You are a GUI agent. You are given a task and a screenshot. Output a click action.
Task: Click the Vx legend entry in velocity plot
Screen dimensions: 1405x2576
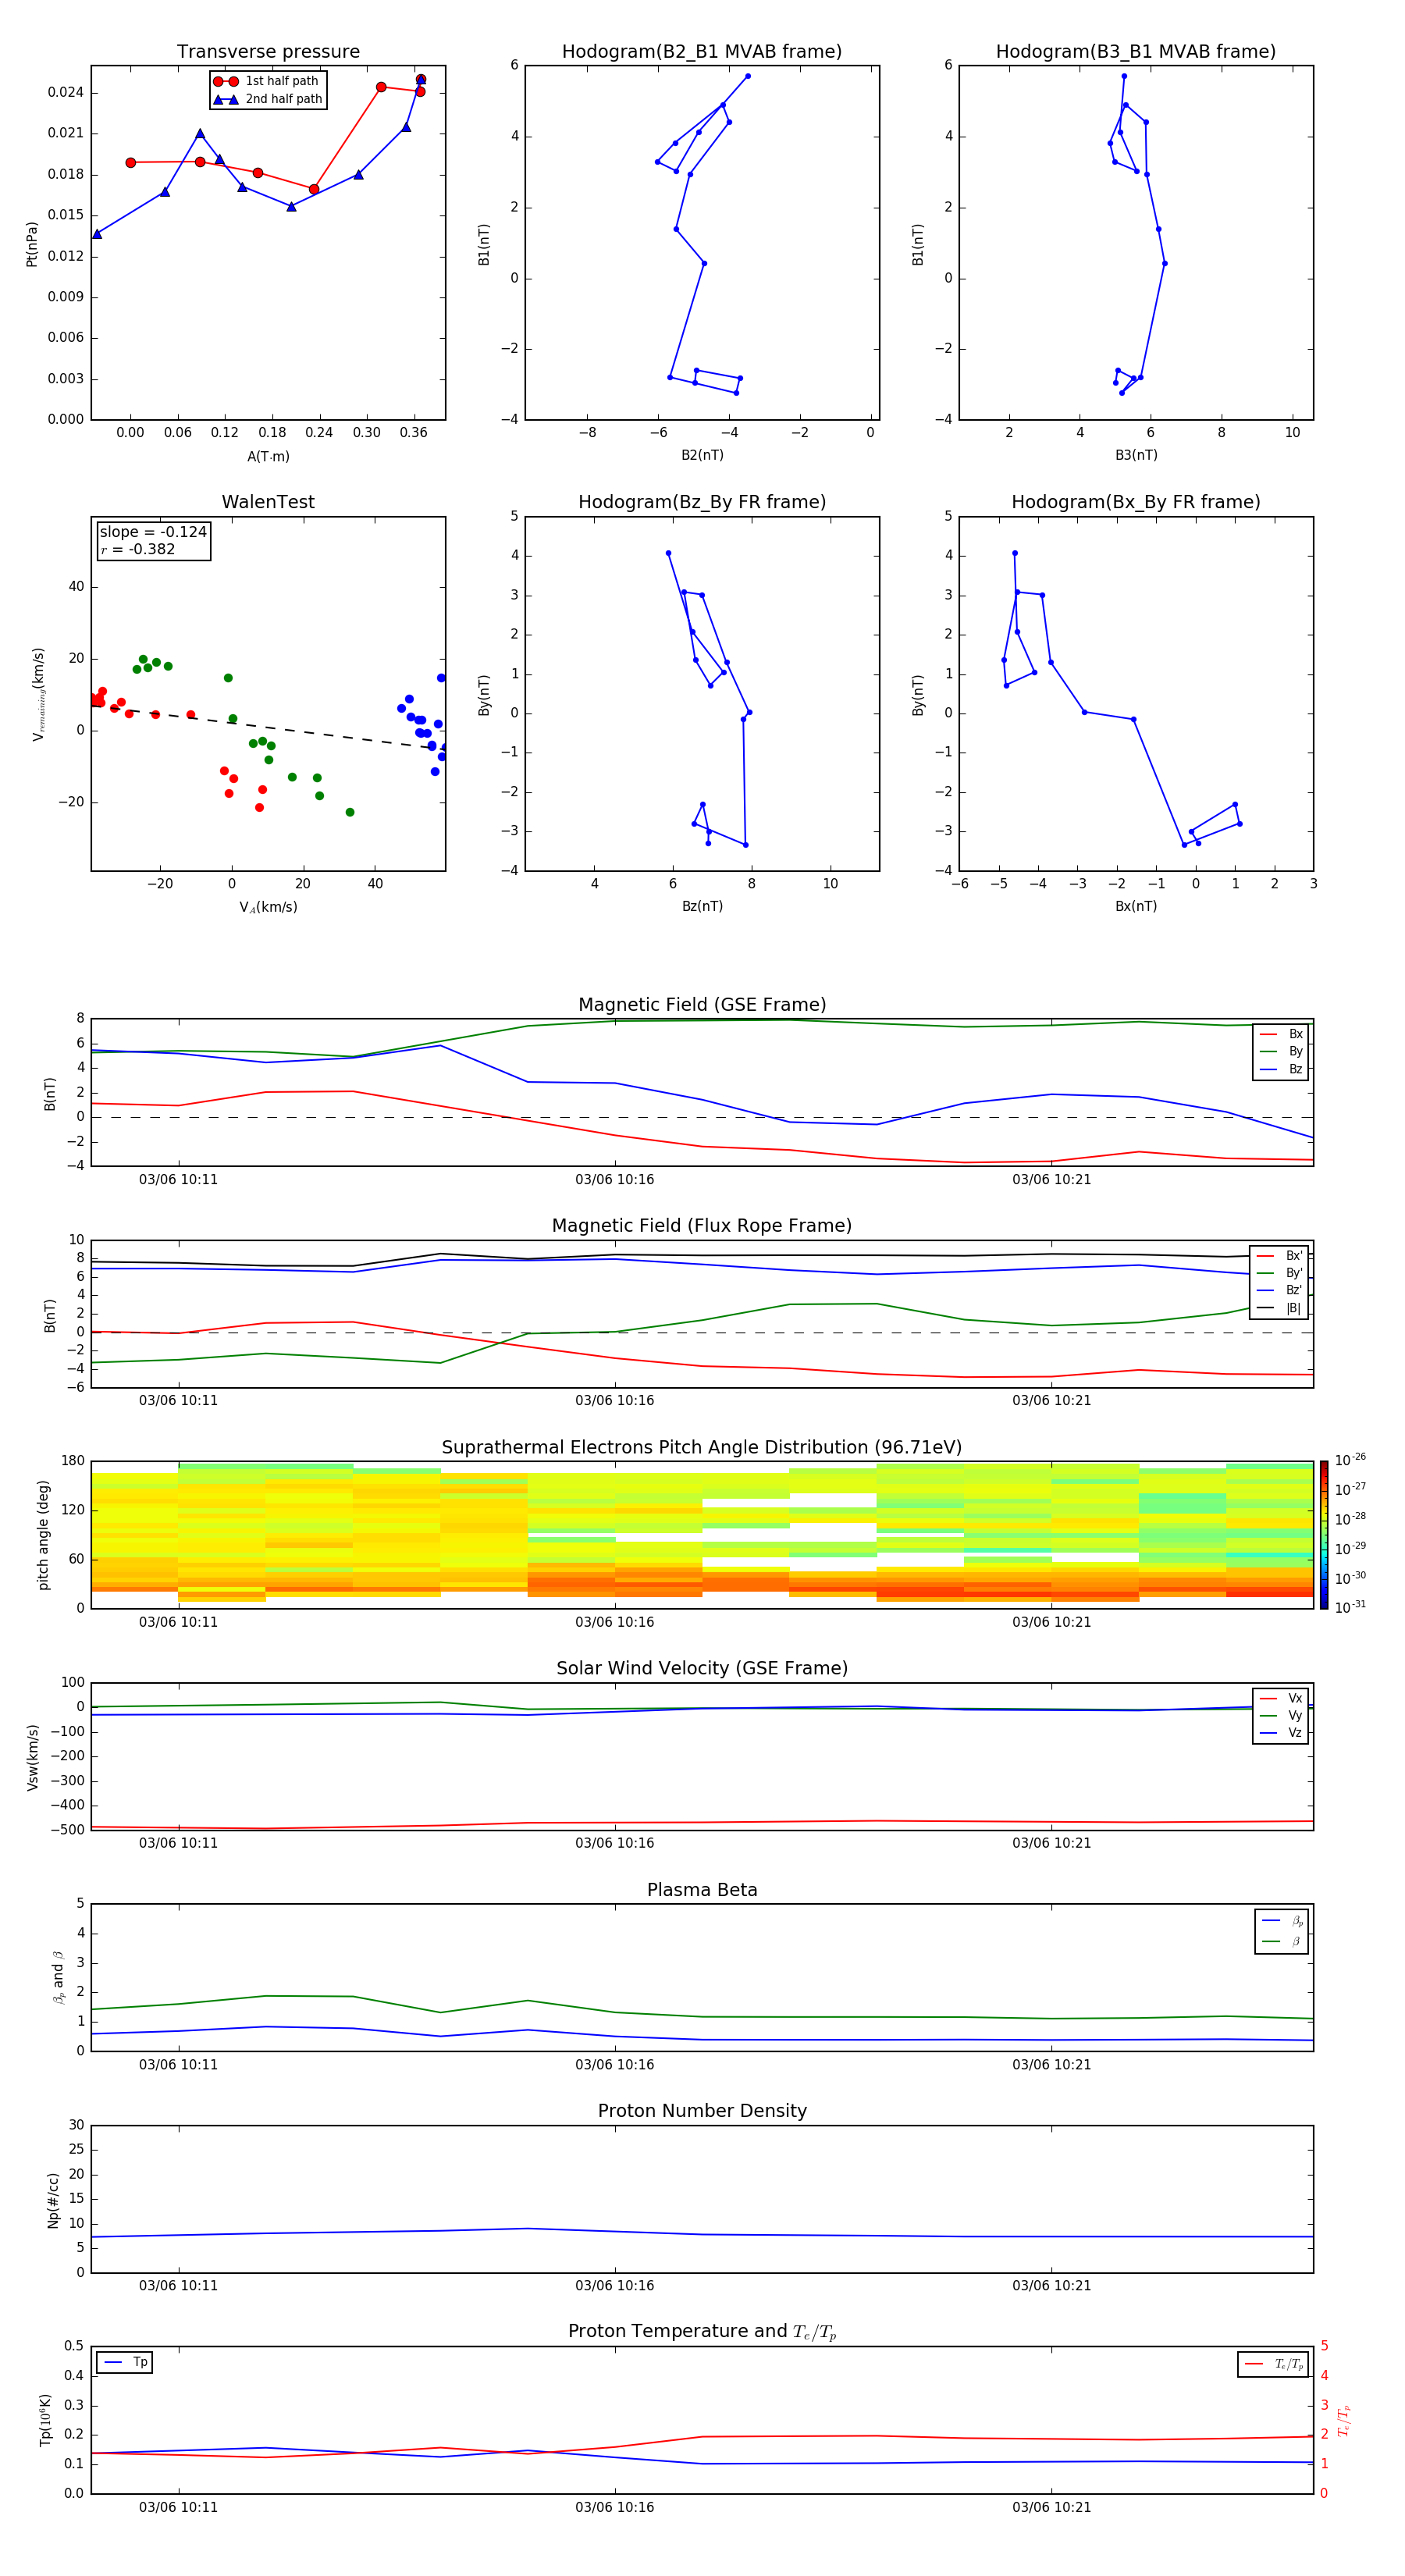coord(1281,1698)
